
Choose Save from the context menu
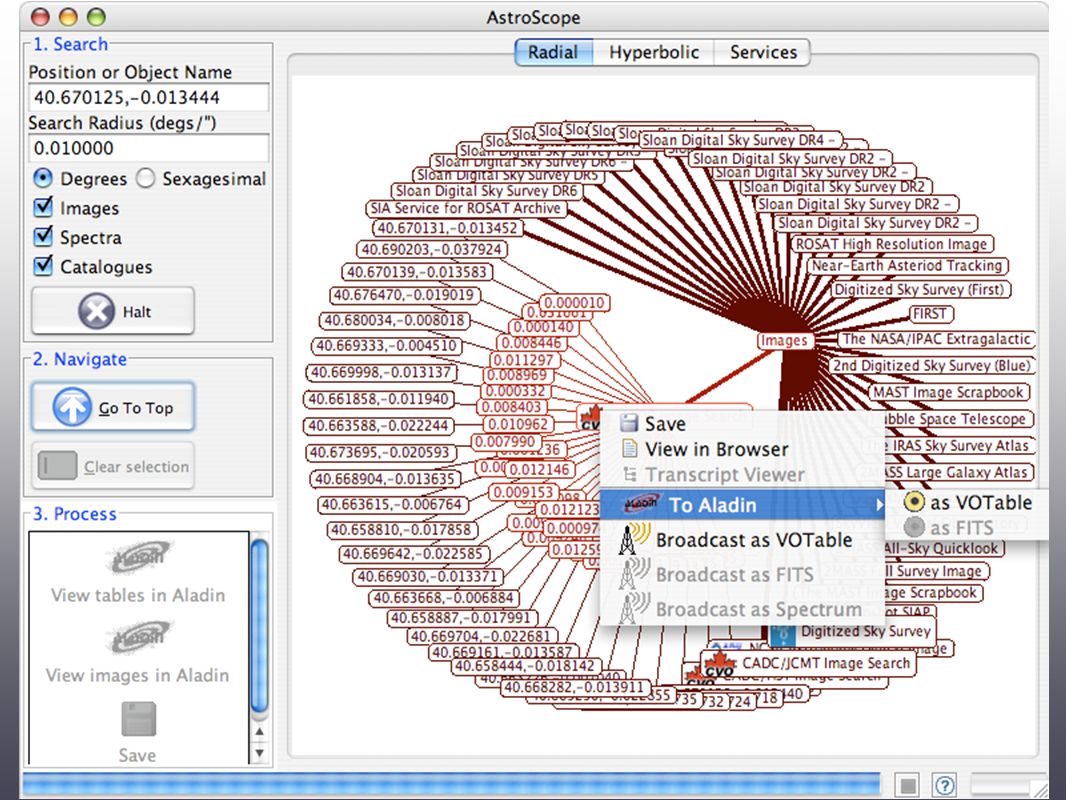(x=742, y=423)
